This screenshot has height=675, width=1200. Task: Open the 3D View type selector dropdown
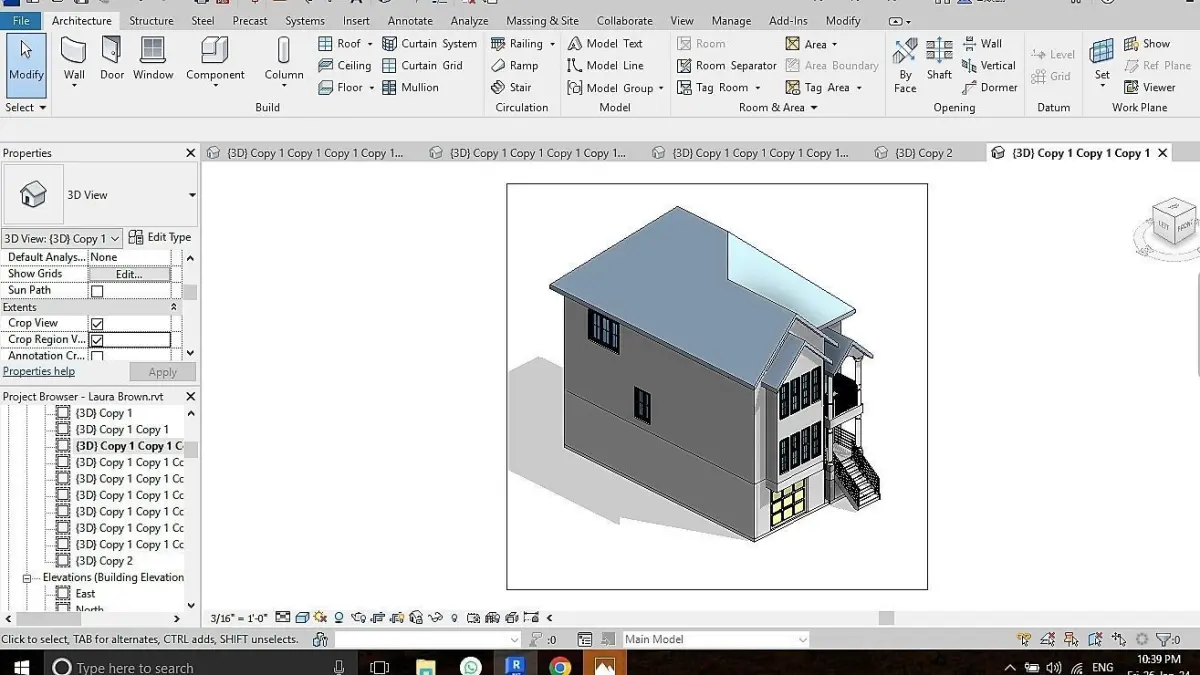pyautogui.click(x=192, y=195)
